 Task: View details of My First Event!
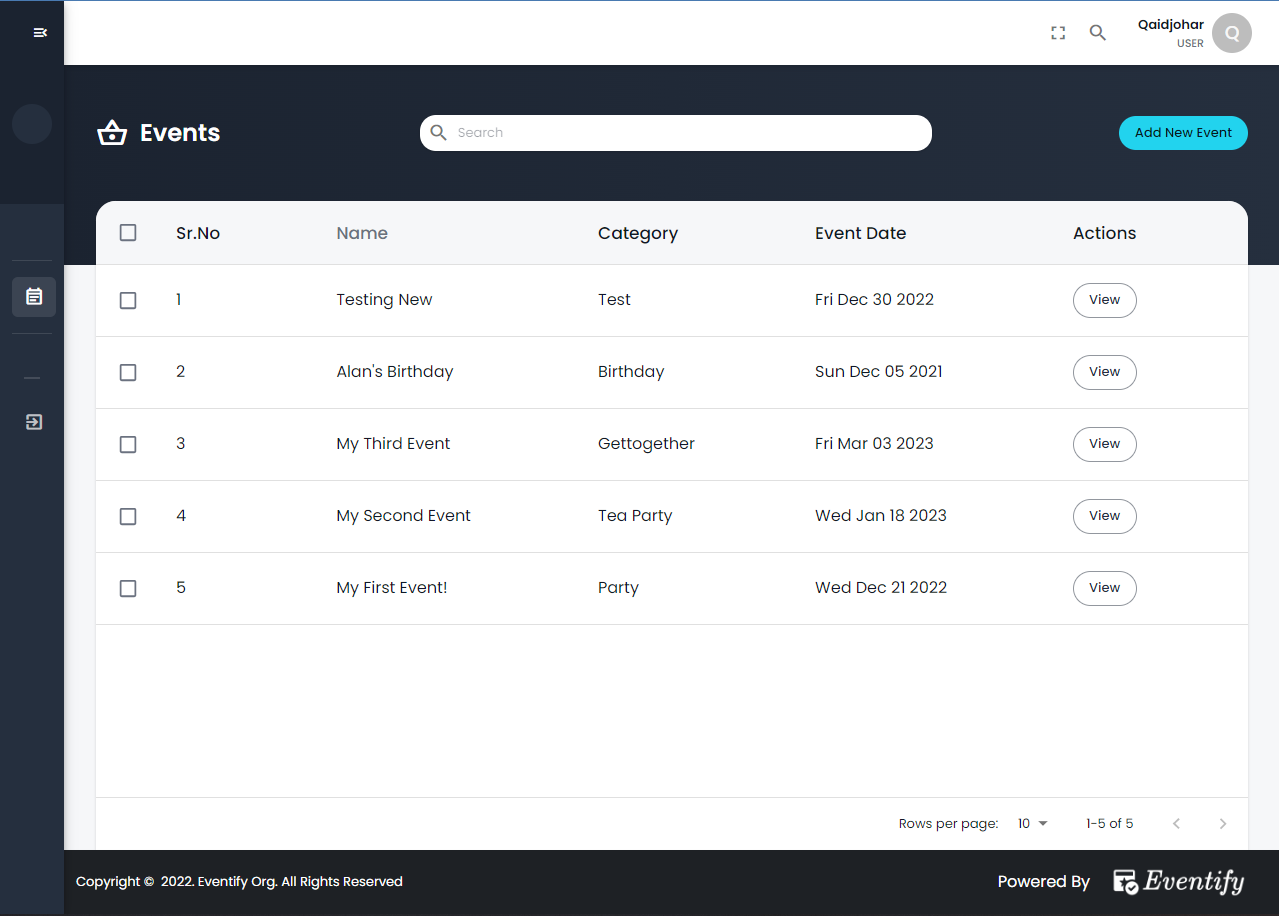tap(1104, 588)
